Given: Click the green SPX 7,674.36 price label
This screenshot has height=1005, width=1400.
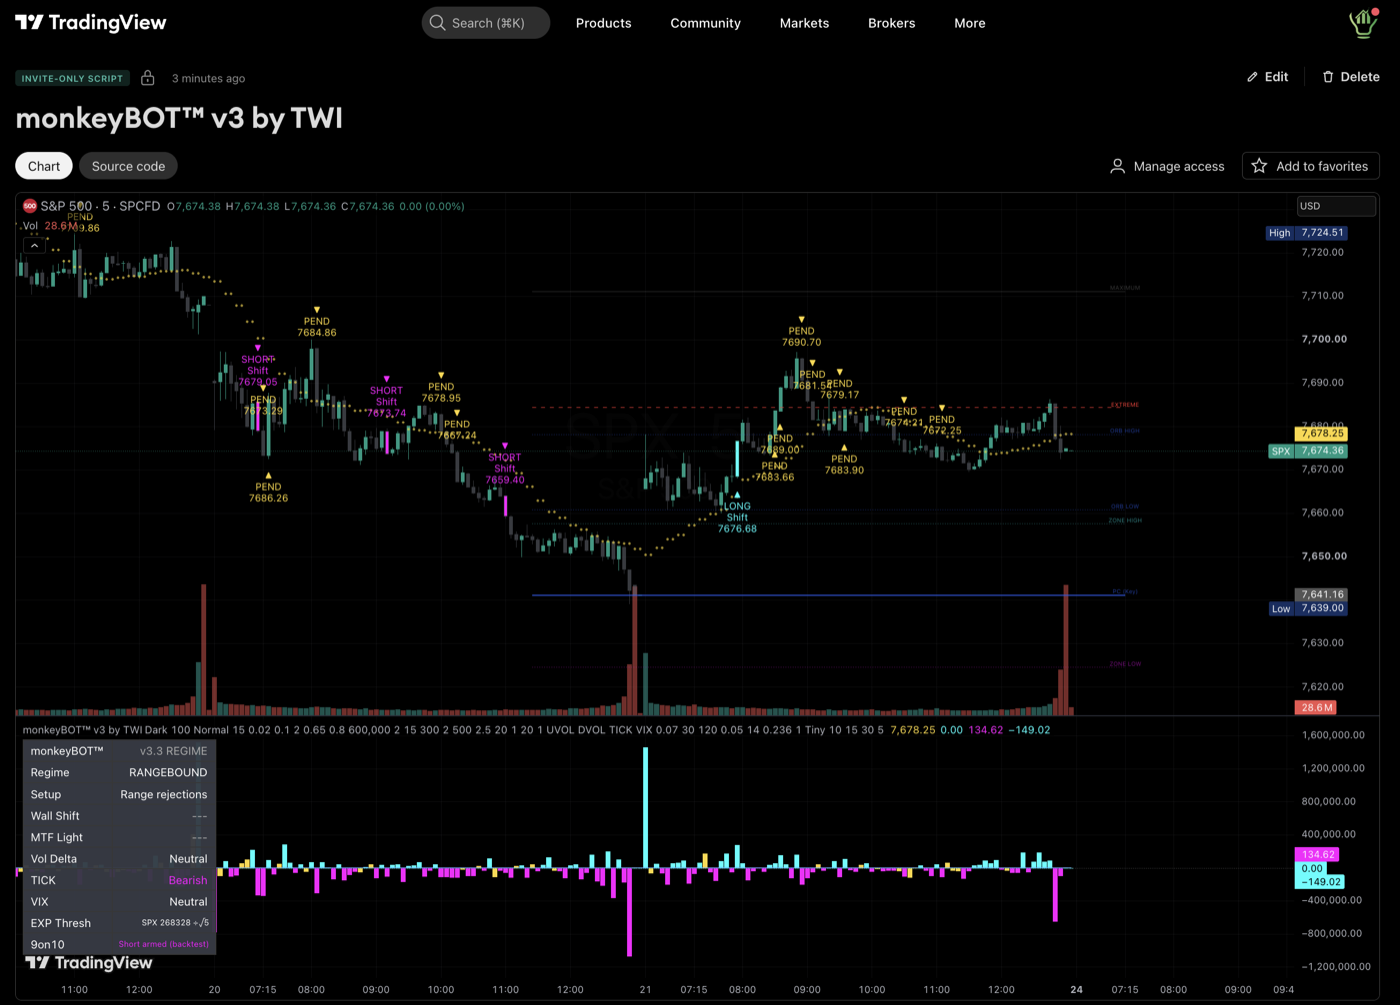Looking at the screenshot, I should [x=1308, y=451].
